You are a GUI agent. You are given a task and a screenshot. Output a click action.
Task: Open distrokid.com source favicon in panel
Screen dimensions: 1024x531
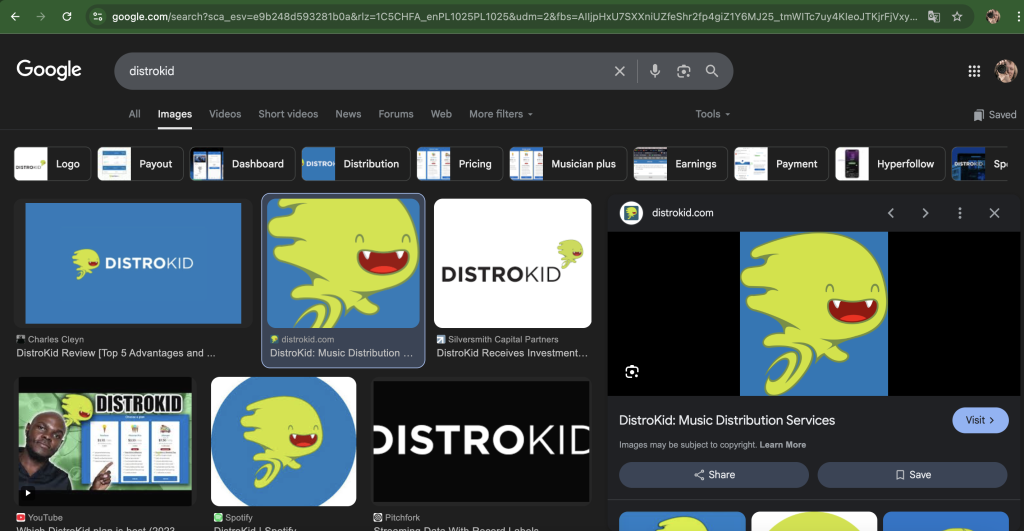tap(631, 213)
